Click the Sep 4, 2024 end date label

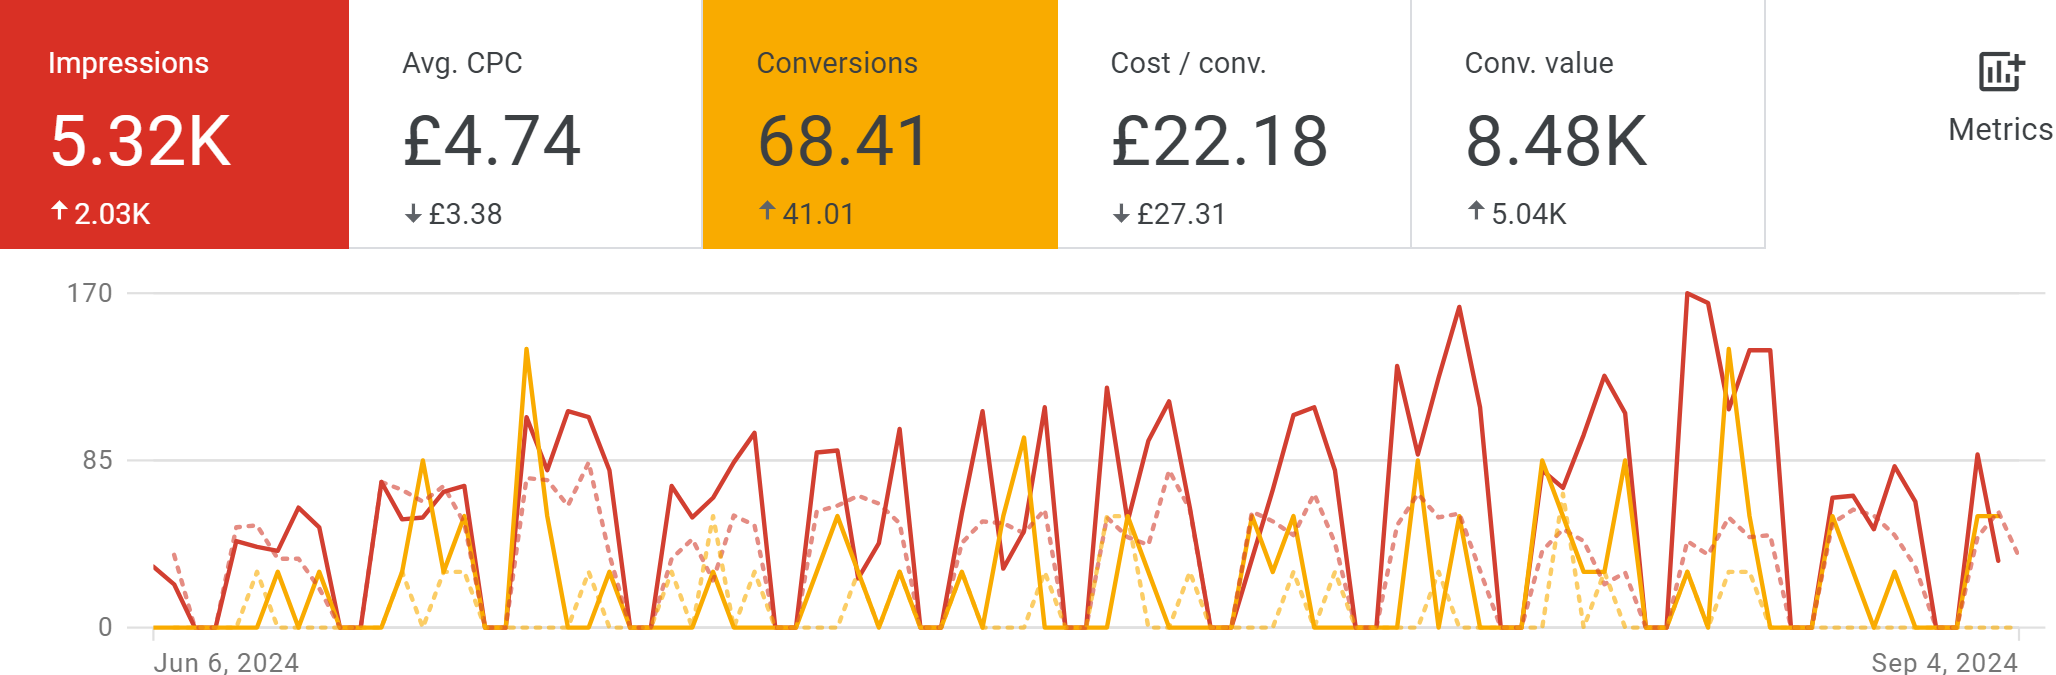click(1945, 663)
